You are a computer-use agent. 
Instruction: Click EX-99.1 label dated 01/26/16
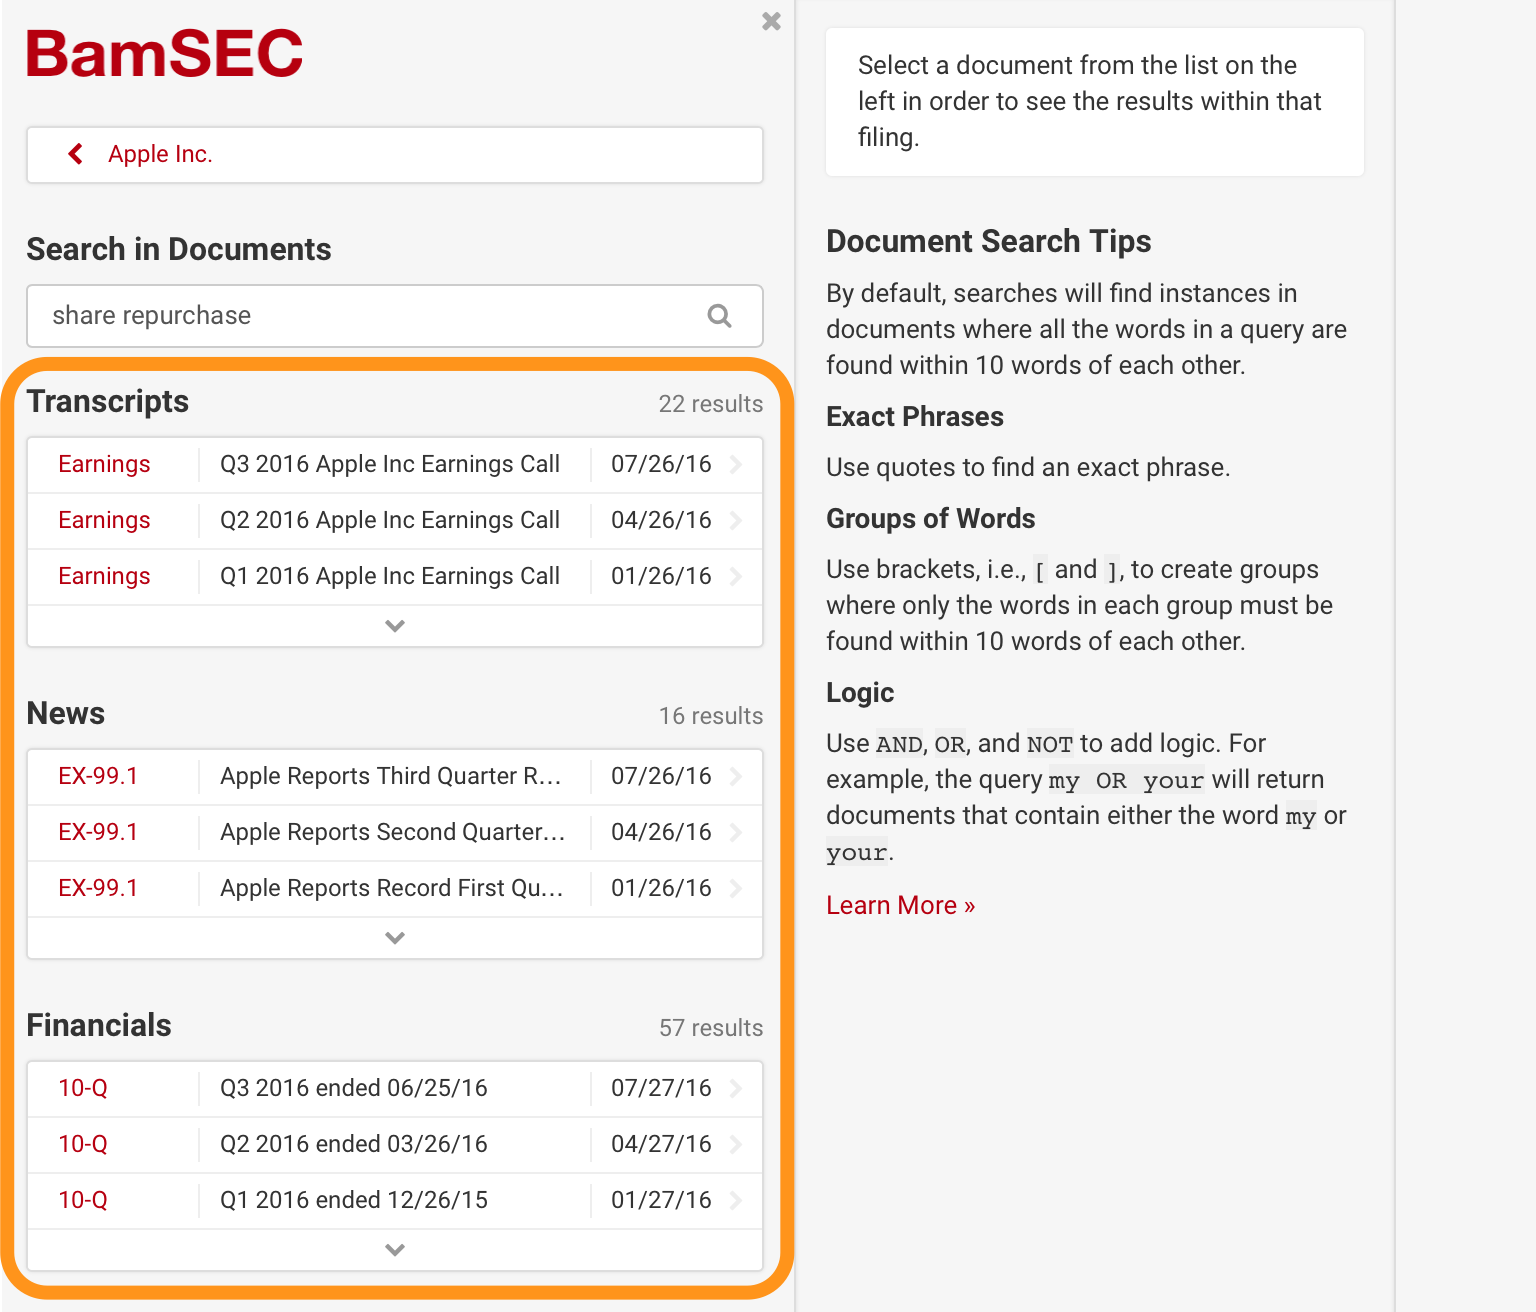tap(98, 888)
